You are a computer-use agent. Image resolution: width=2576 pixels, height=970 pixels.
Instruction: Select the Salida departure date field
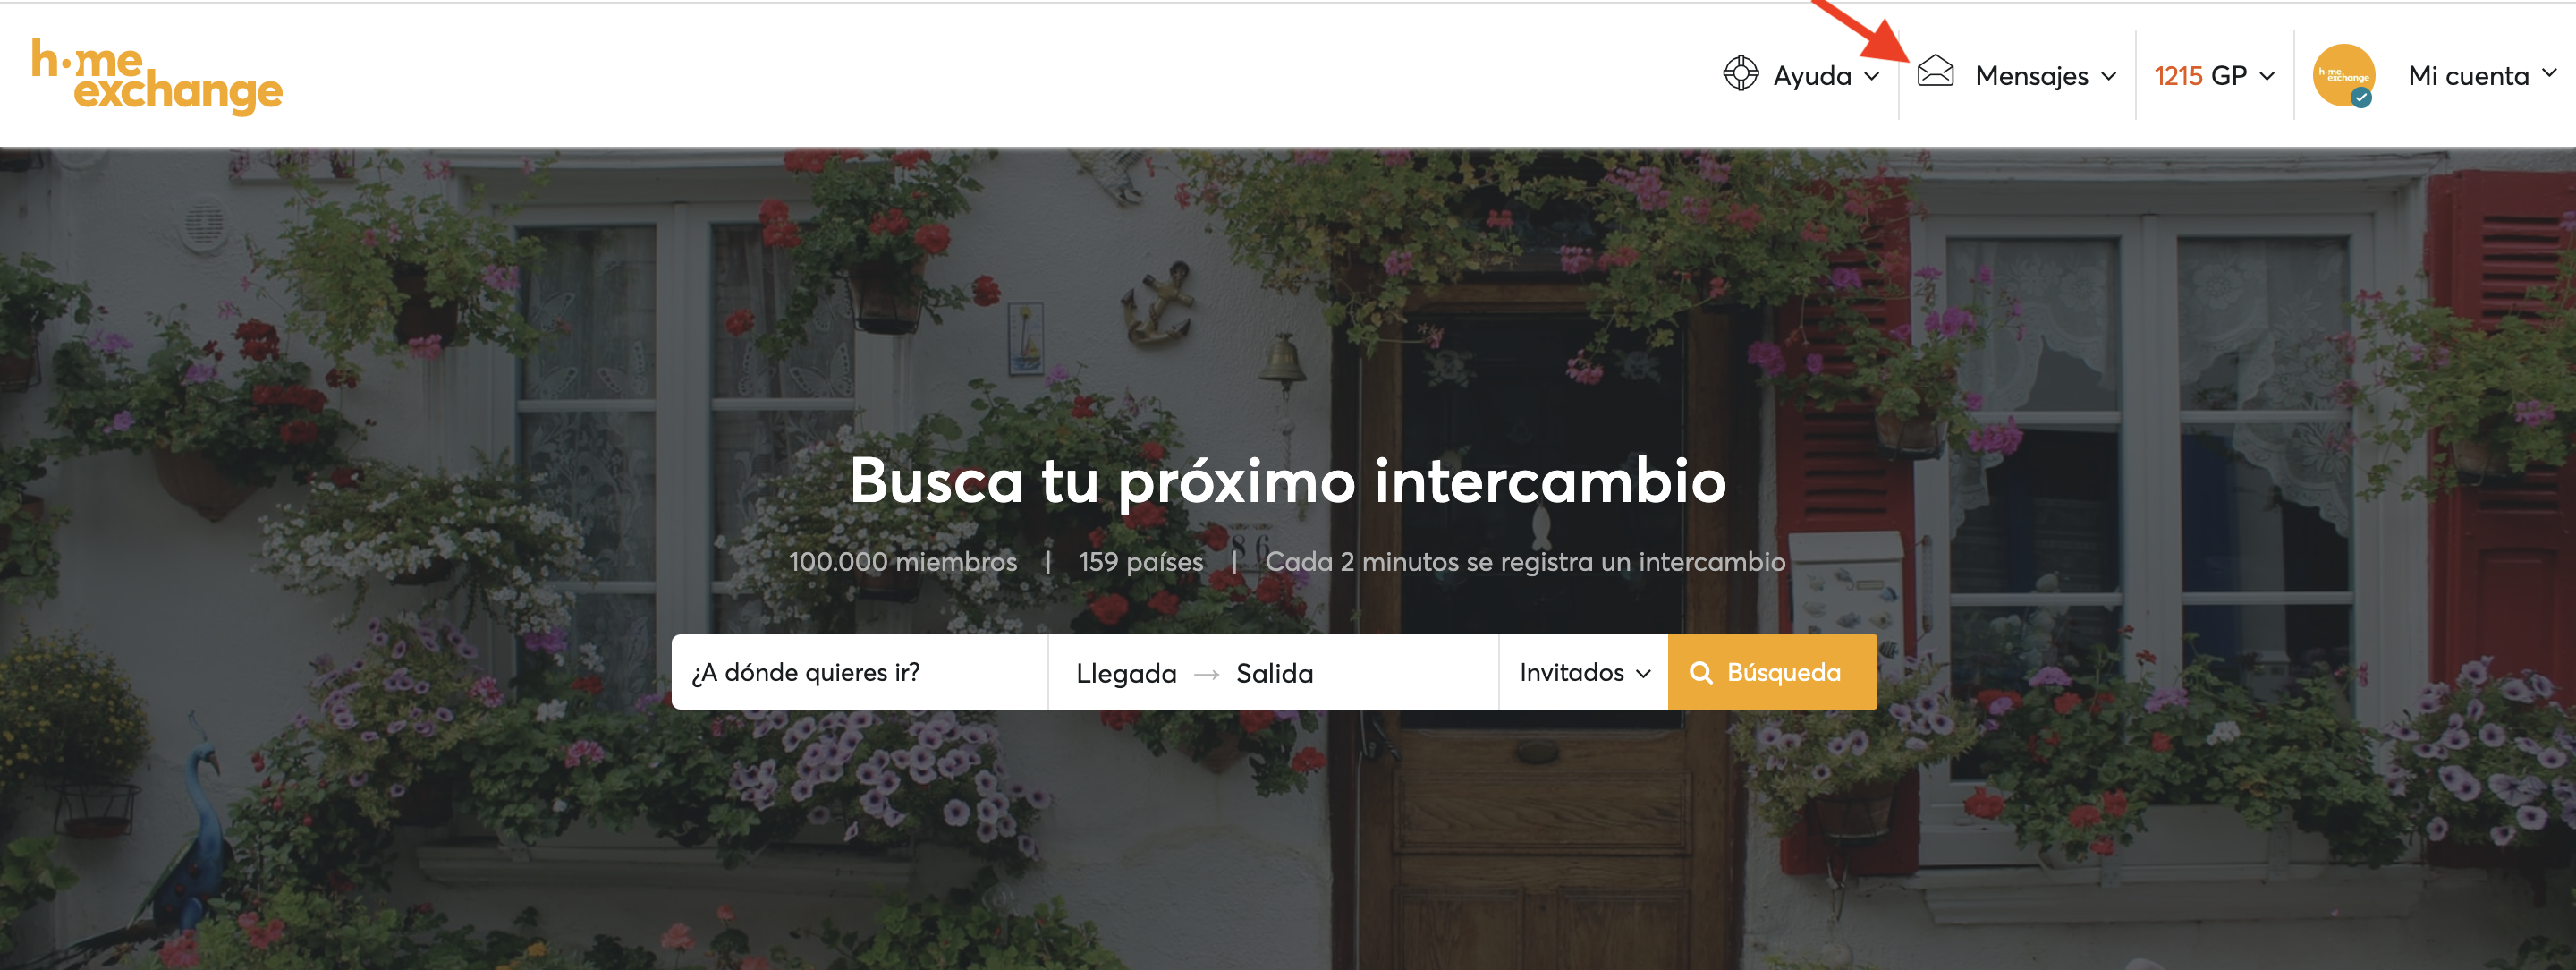(x=1274, y=674)
